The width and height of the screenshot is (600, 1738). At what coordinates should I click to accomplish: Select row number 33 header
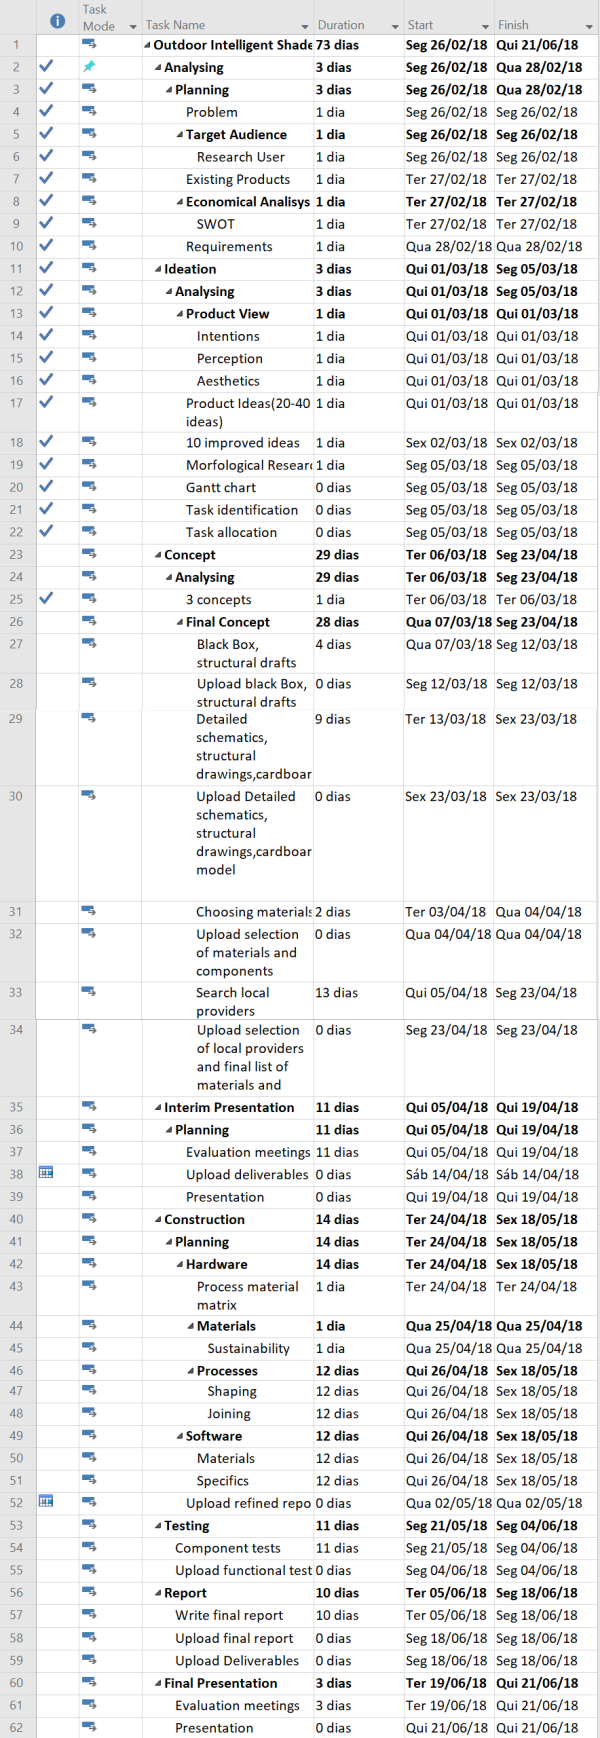coord(16,992)
